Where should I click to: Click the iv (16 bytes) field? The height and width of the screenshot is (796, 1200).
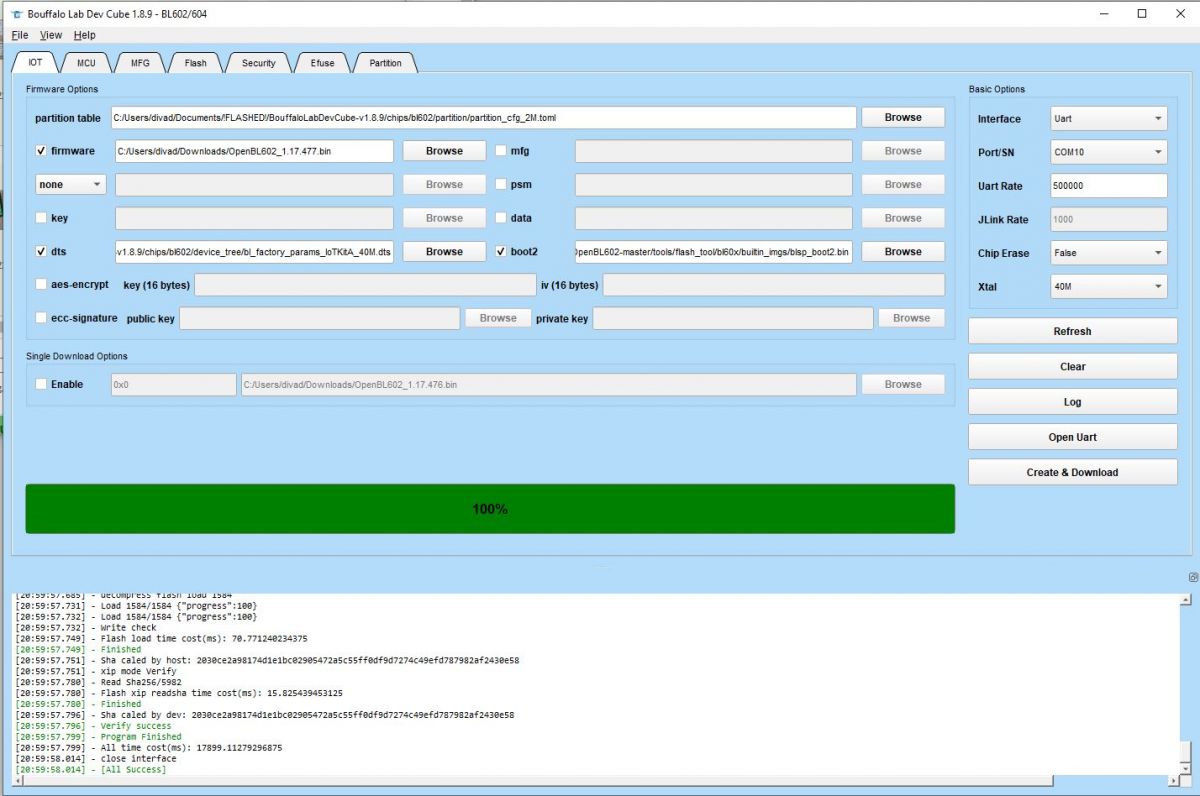click(773, 285)
